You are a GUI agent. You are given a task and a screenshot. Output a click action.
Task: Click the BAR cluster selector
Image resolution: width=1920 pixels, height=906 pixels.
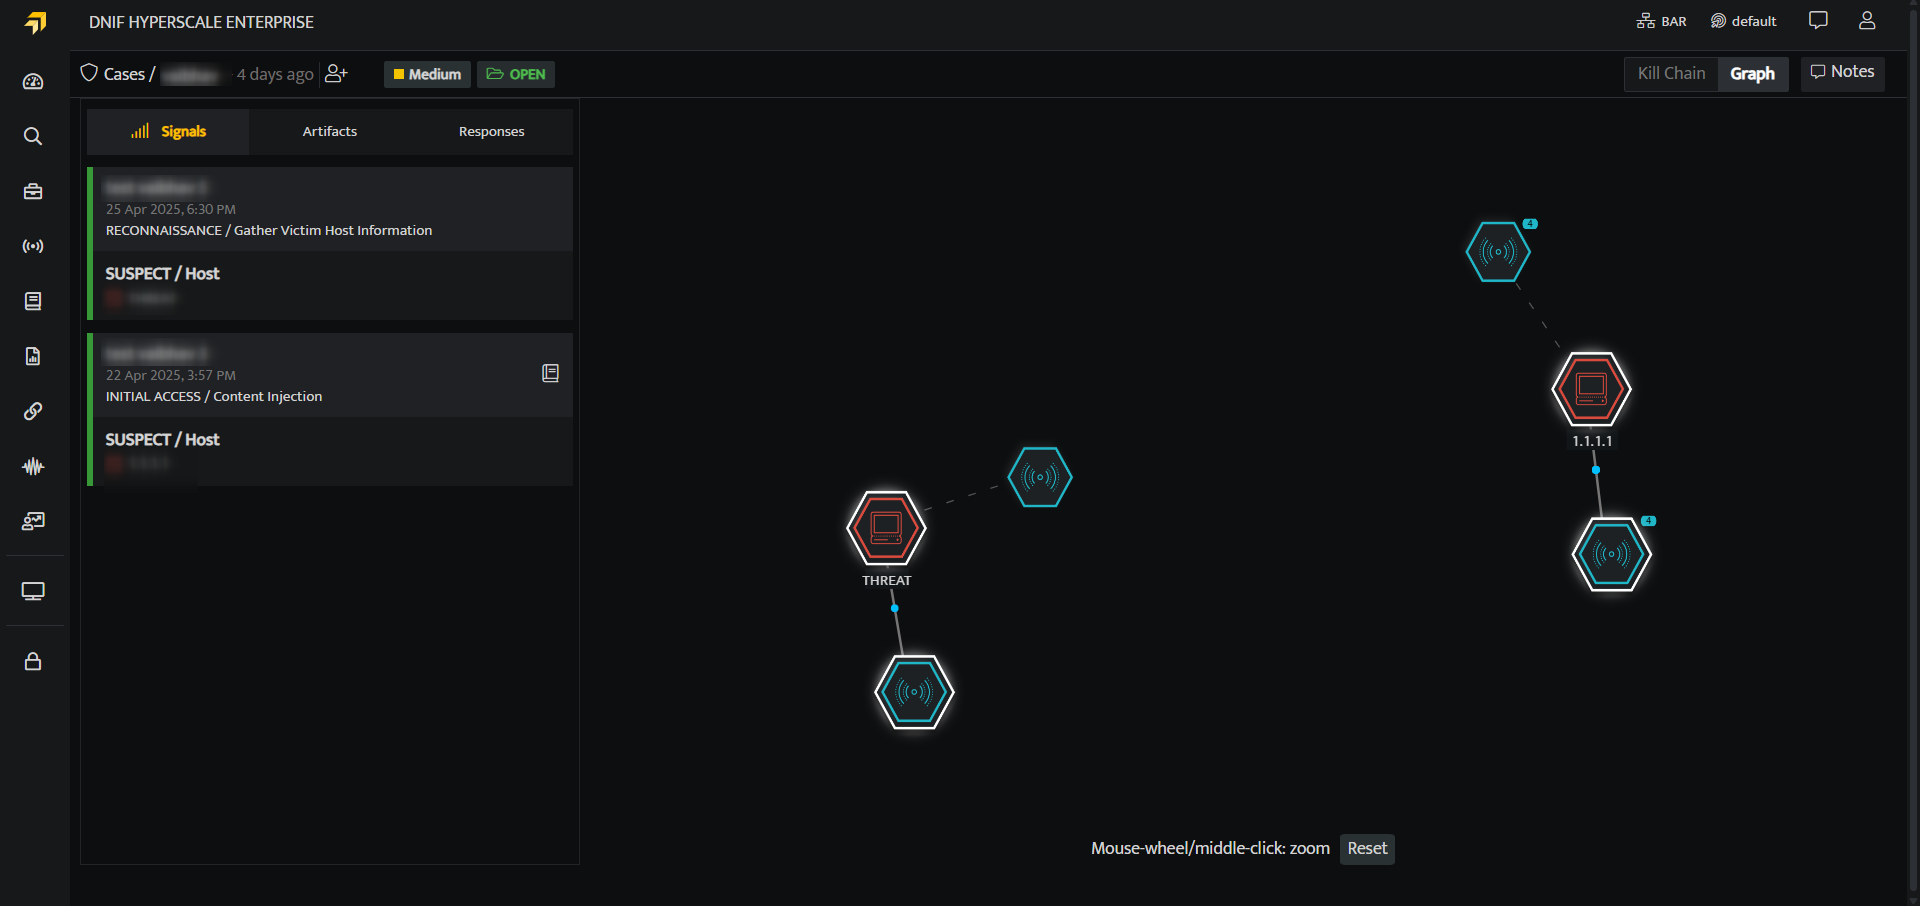pos(1661,21)
